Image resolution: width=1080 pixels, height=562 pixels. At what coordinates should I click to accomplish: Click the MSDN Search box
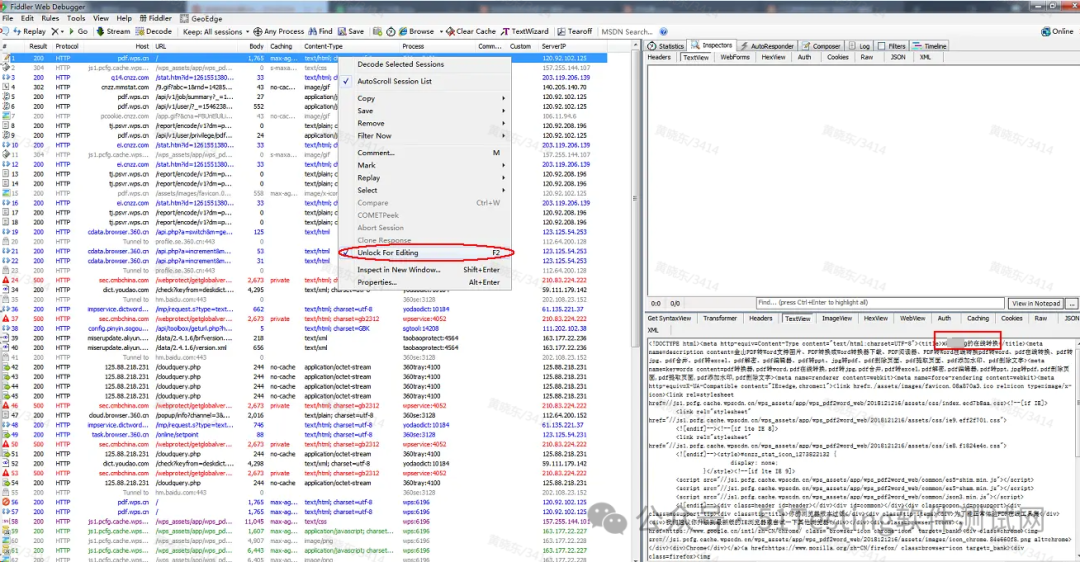(627, 32)
